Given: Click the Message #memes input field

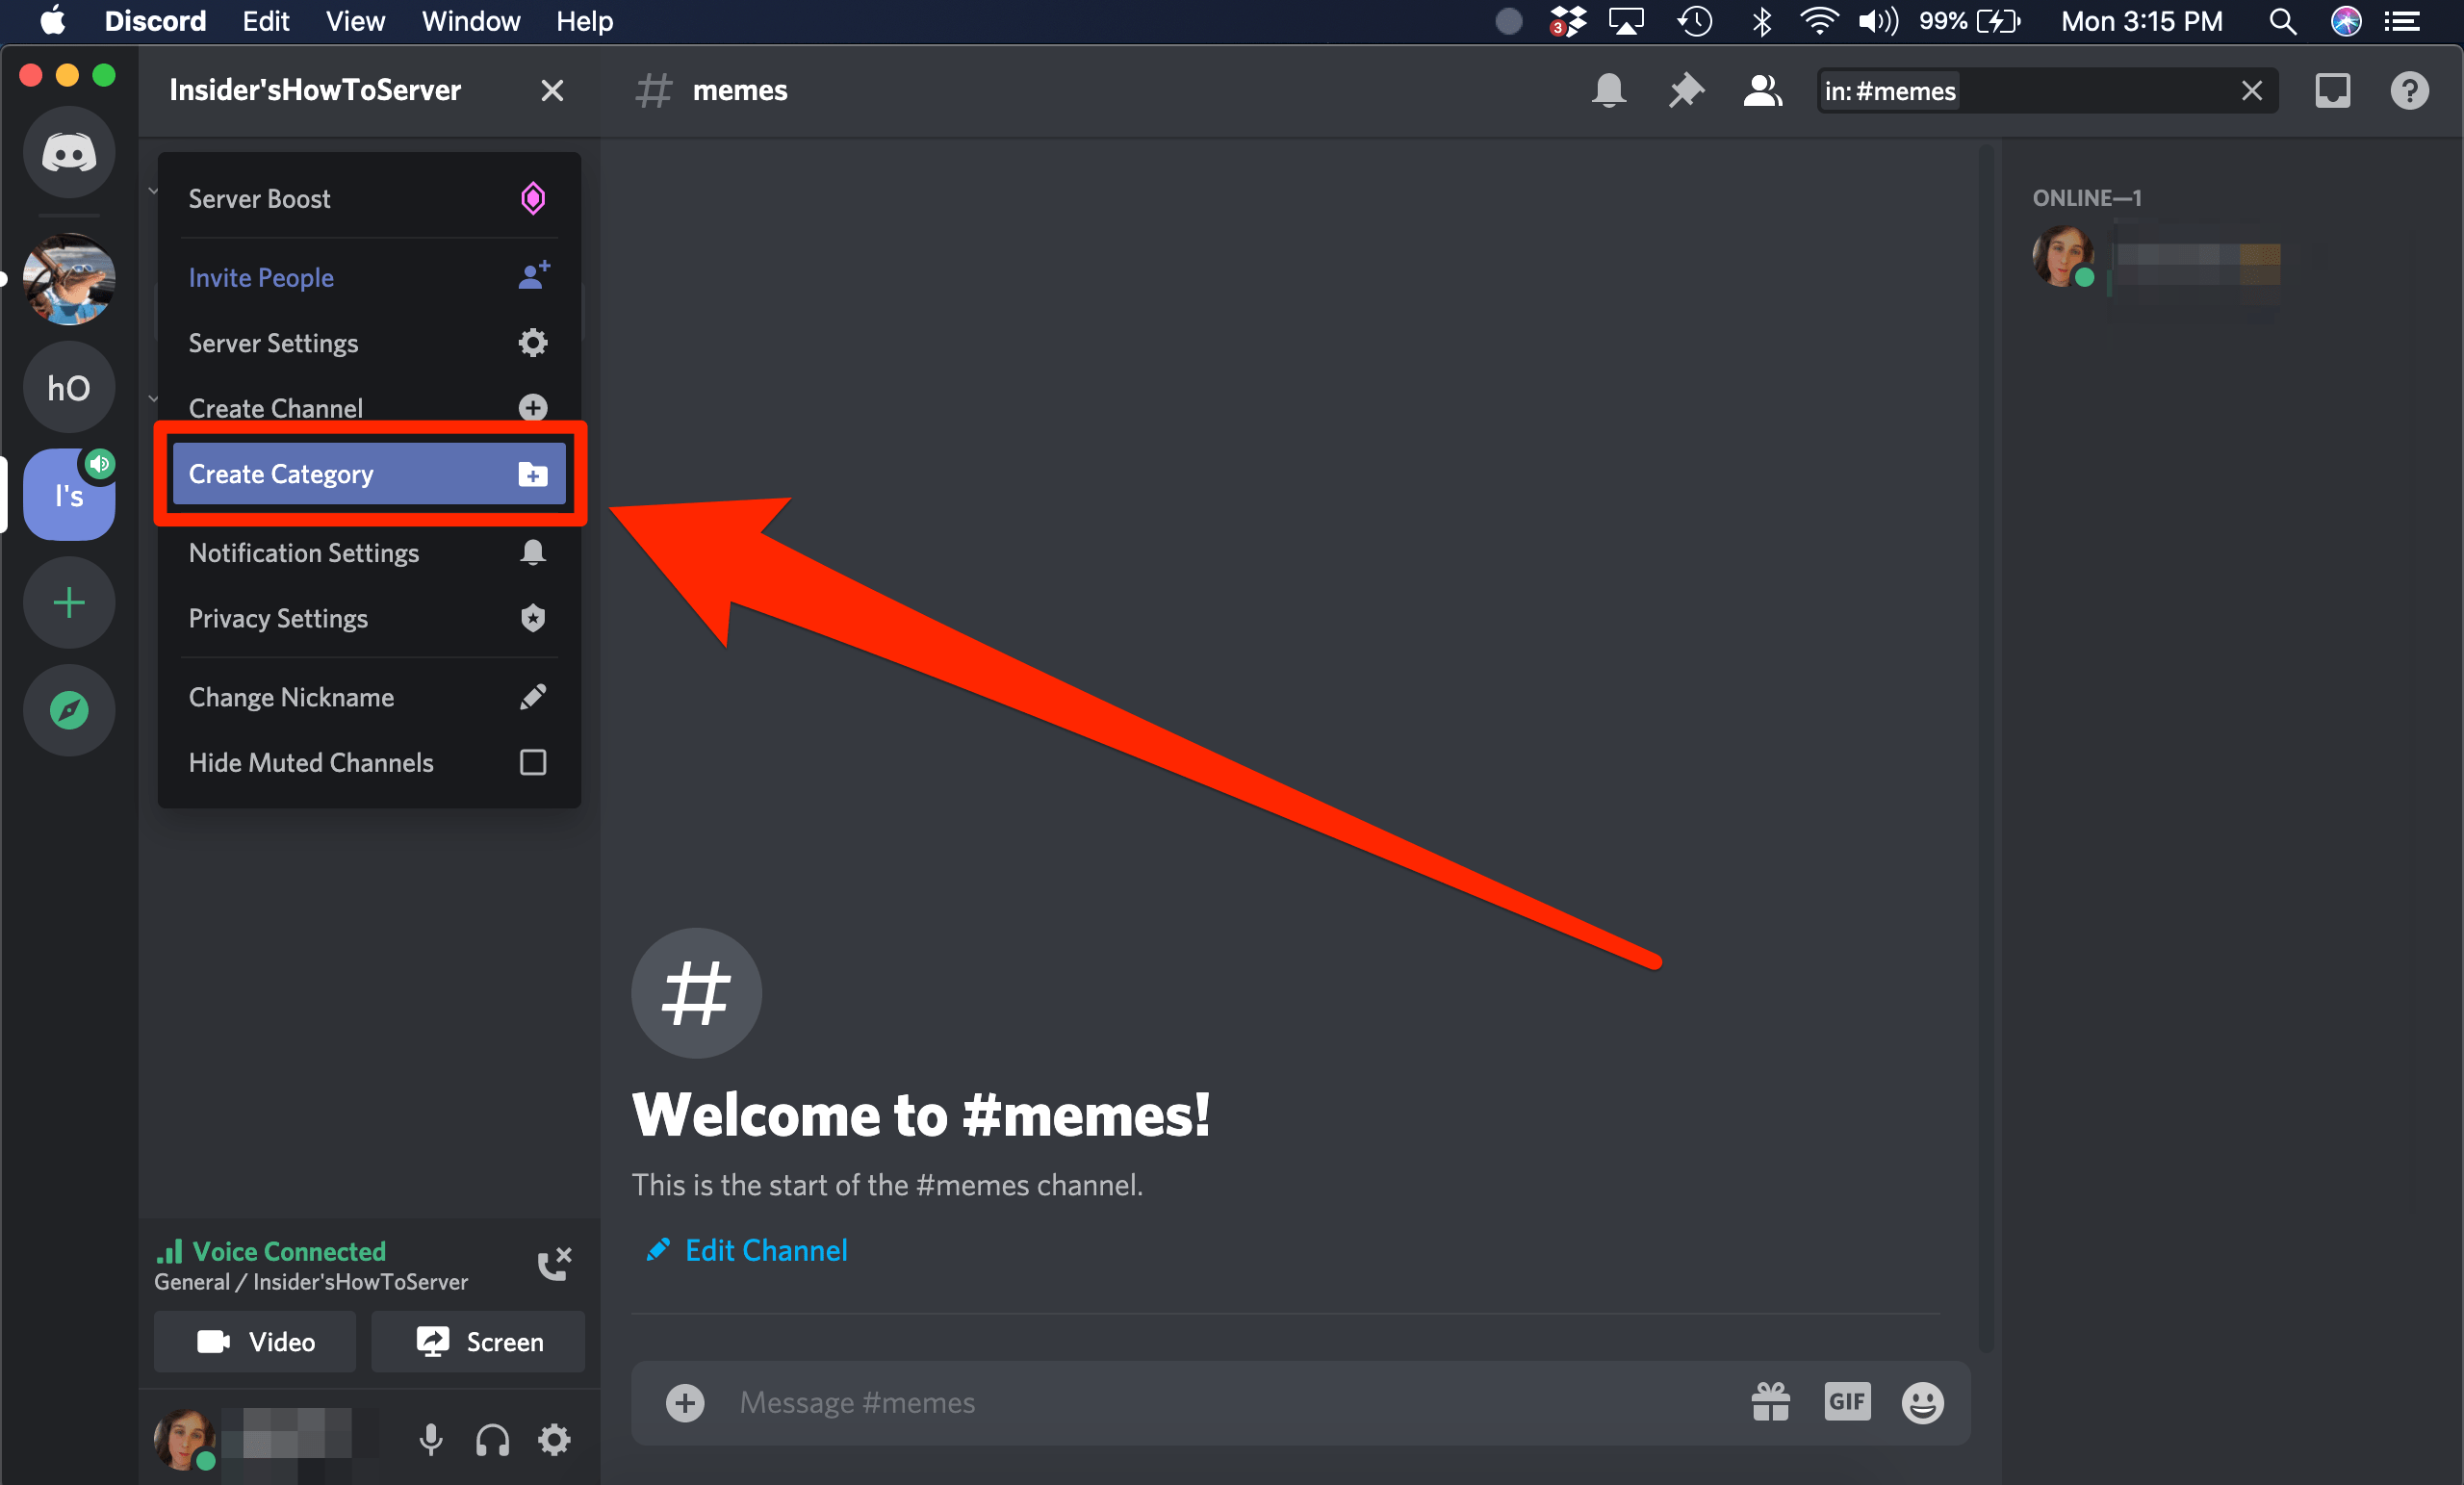Looking at the screenshot, I should [x=1200, y=1402].
